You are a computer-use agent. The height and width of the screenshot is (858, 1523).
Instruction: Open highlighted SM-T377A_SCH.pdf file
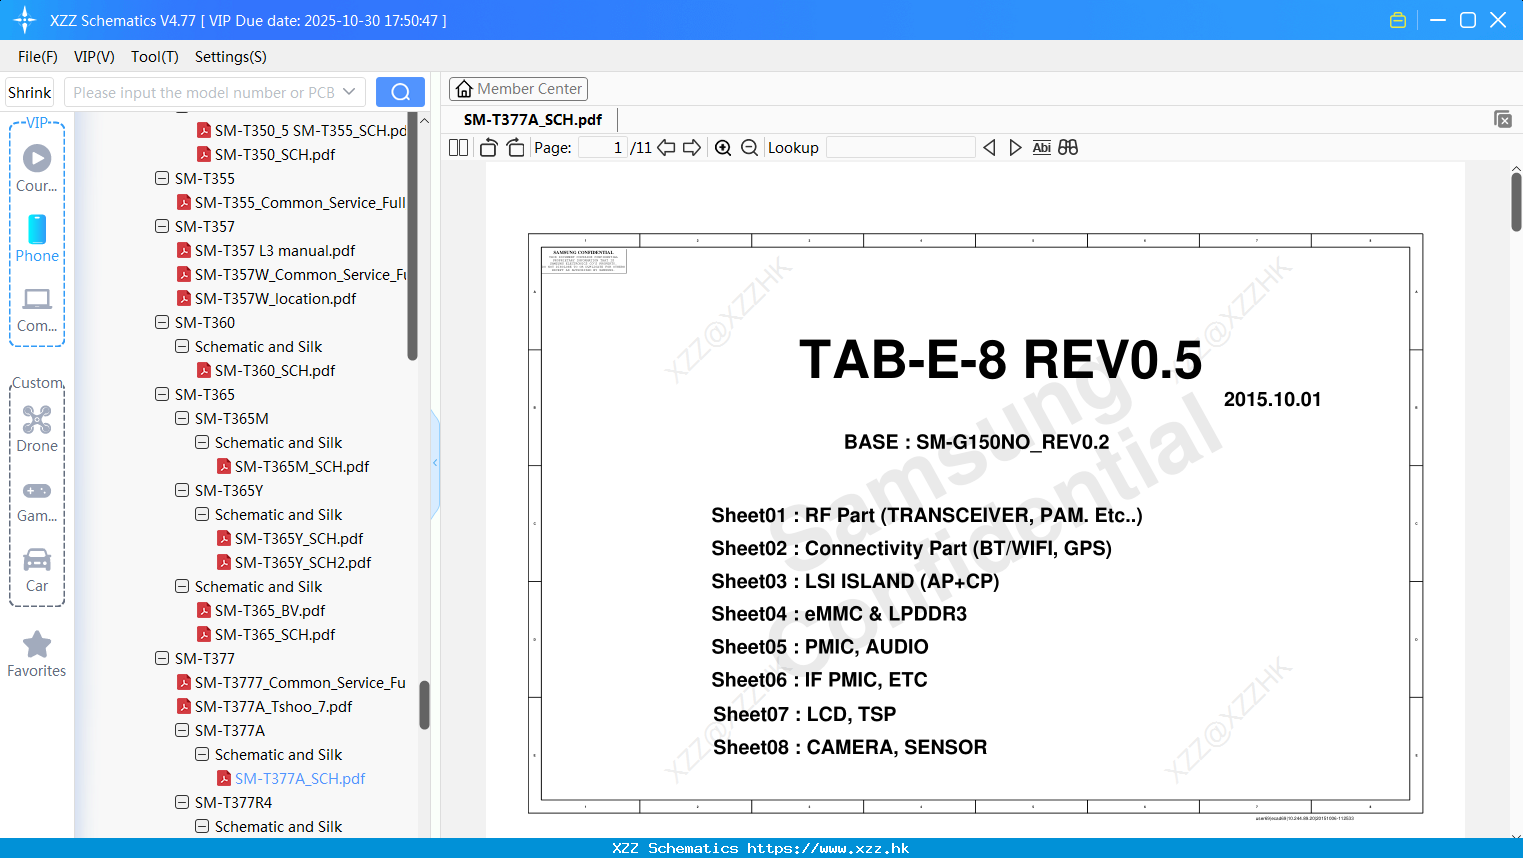300,778
